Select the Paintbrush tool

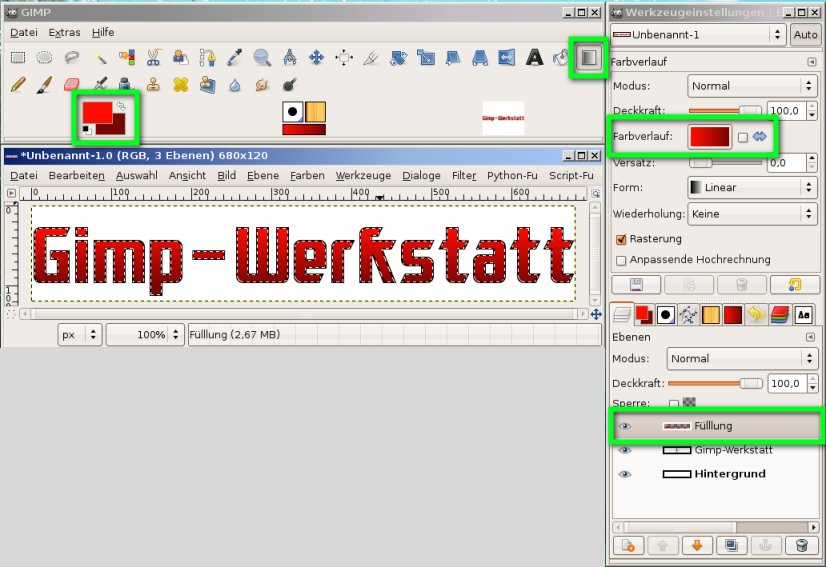point(45,84)
